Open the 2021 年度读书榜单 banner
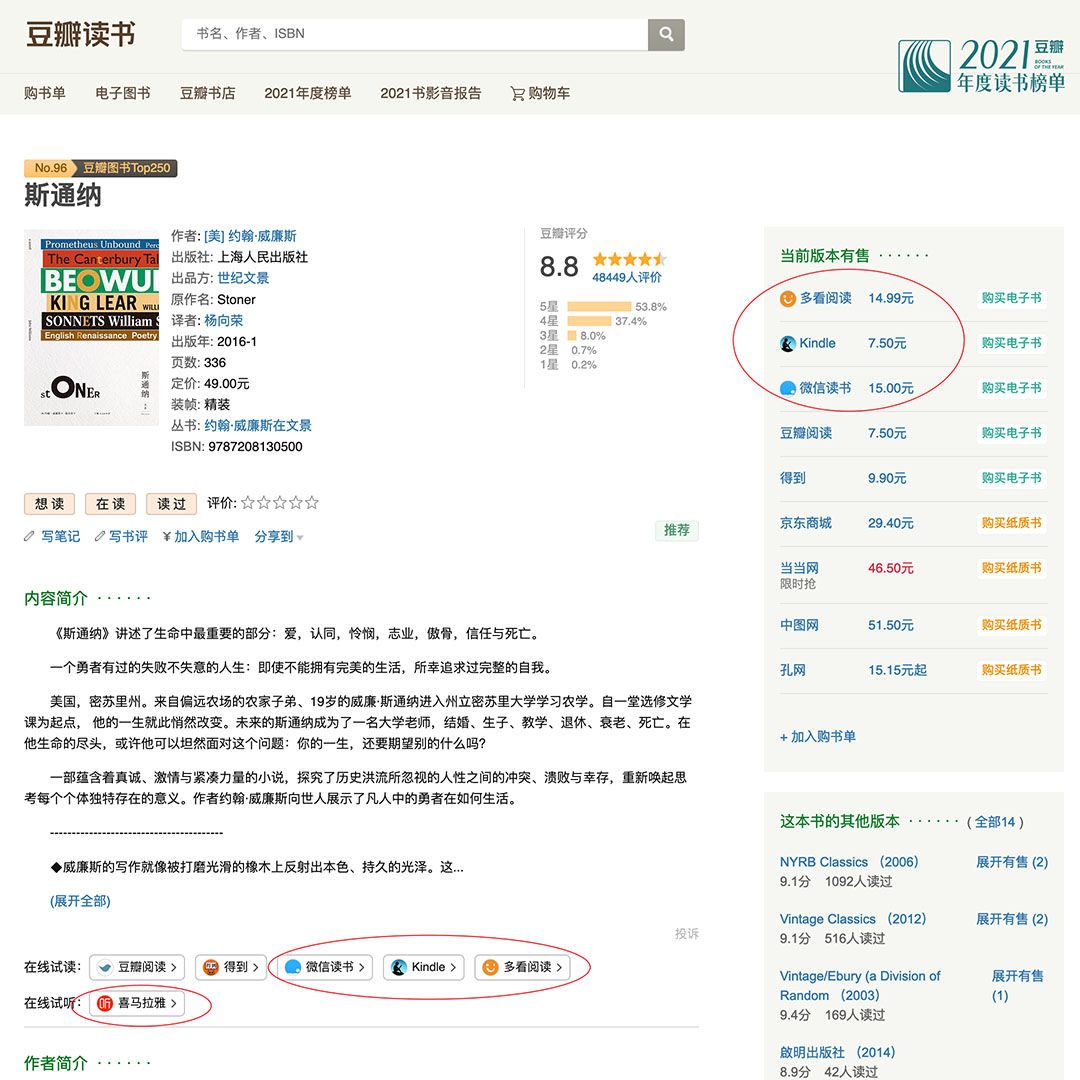1080x1080 pixels. (982, 66)
